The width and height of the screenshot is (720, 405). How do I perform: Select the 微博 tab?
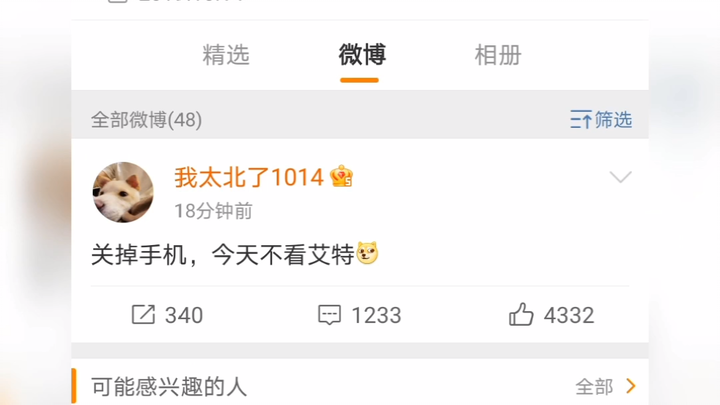362,55
